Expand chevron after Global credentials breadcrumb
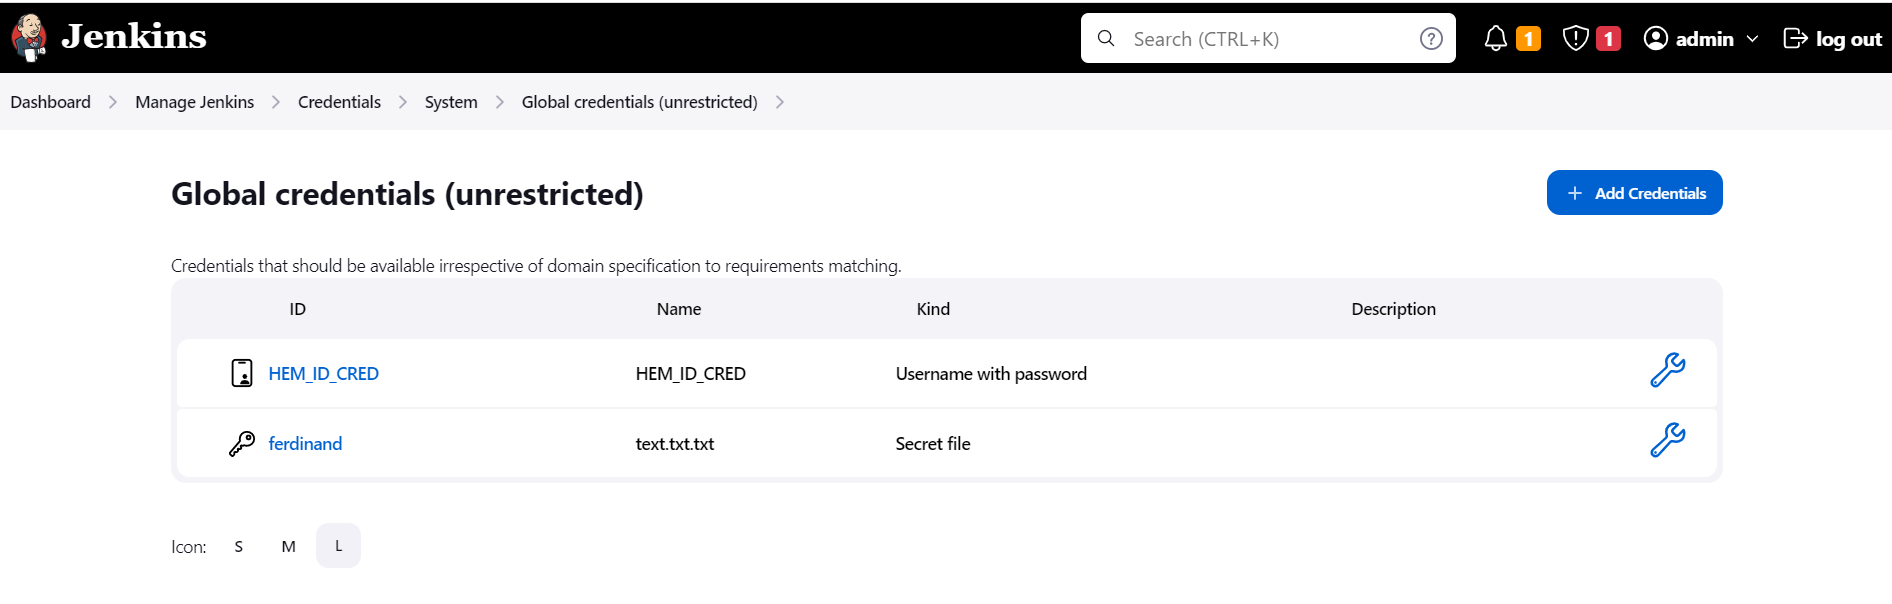 (x=780, y=102)
